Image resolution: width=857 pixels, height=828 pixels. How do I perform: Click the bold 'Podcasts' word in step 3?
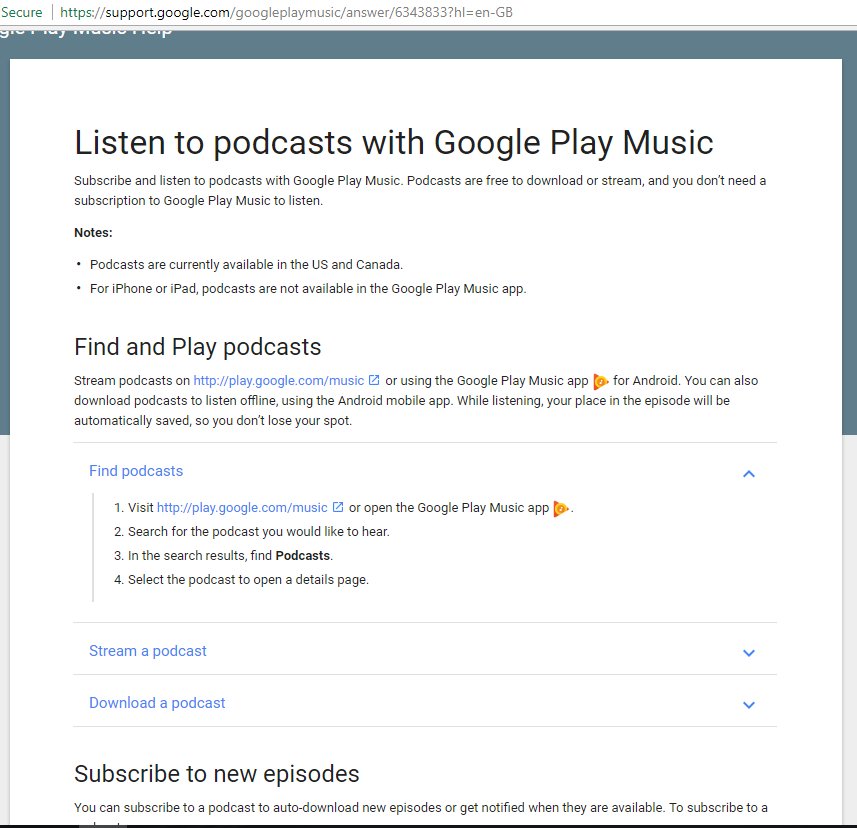point(303,556)
